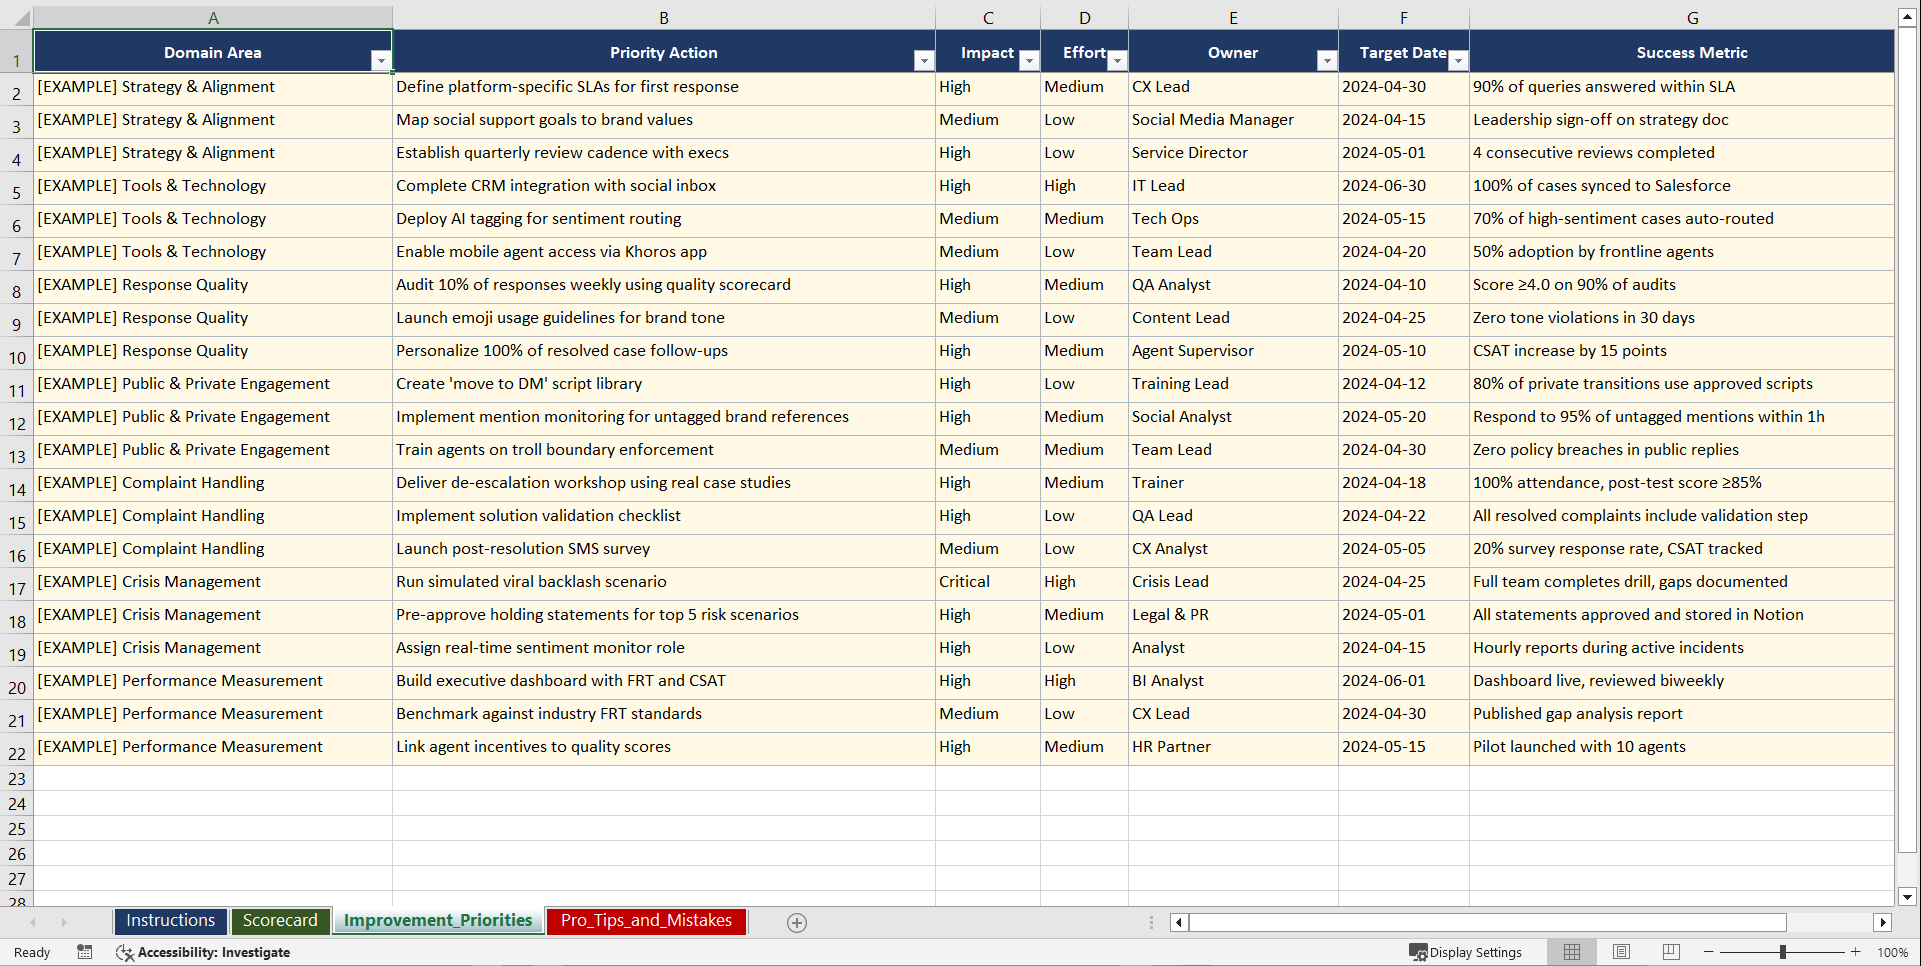
Task: Select the cell in row 23 column A
Action: [213, 779]
